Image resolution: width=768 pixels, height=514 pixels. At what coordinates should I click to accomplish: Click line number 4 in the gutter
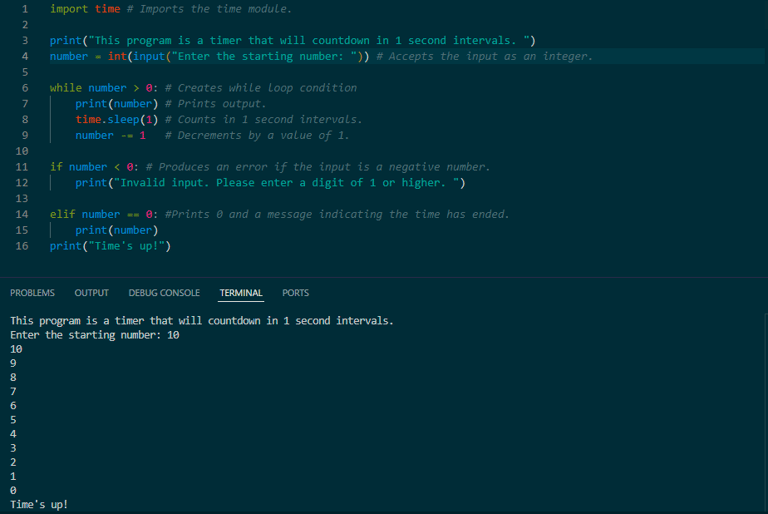tap(25, 56)
